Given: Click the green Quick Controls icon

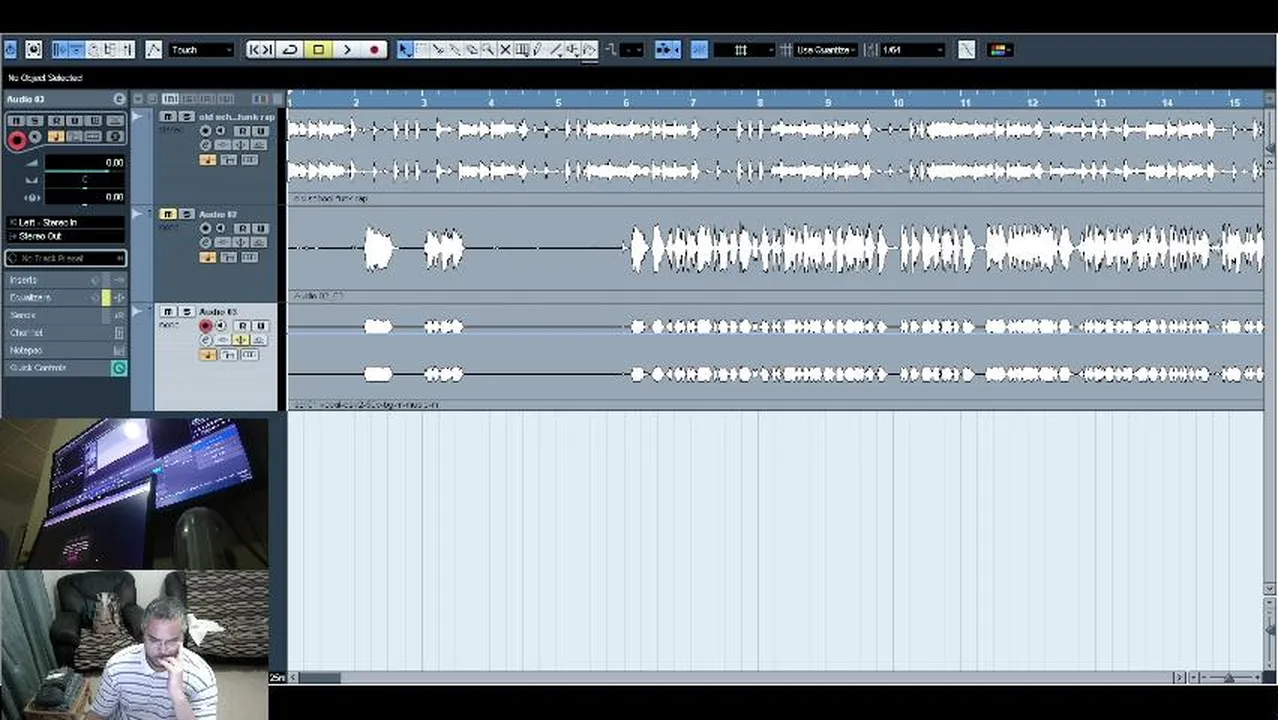Looking at the screenshot, I should click(x=119, y=368).
